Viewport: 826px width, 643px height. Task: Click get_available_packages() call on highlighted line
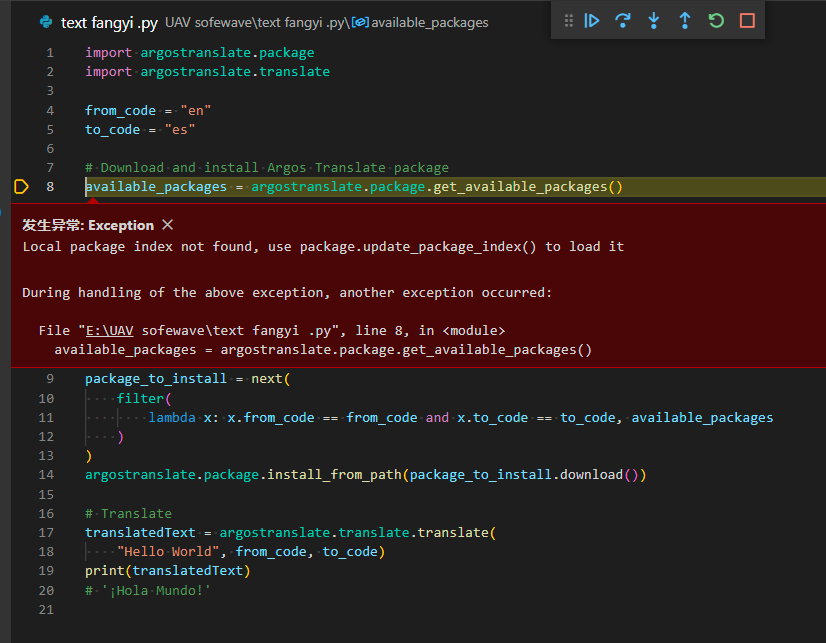(528, 186)
